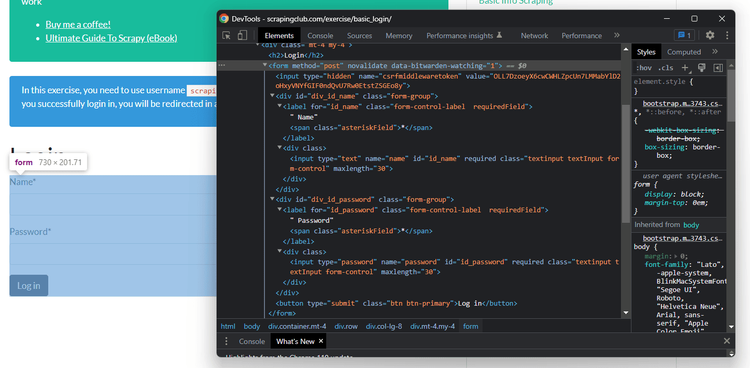Show more DevTools panel tabs chevron
Viewport: 750px width, 368px height.
coord(617,35)
